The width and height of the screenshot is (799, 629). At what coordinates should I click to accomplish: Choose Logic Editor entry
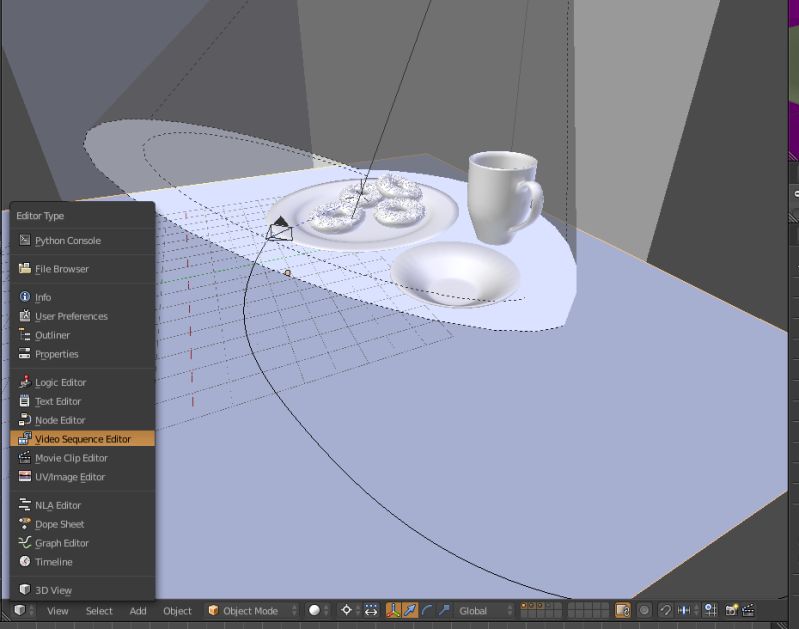pos(82,382)
